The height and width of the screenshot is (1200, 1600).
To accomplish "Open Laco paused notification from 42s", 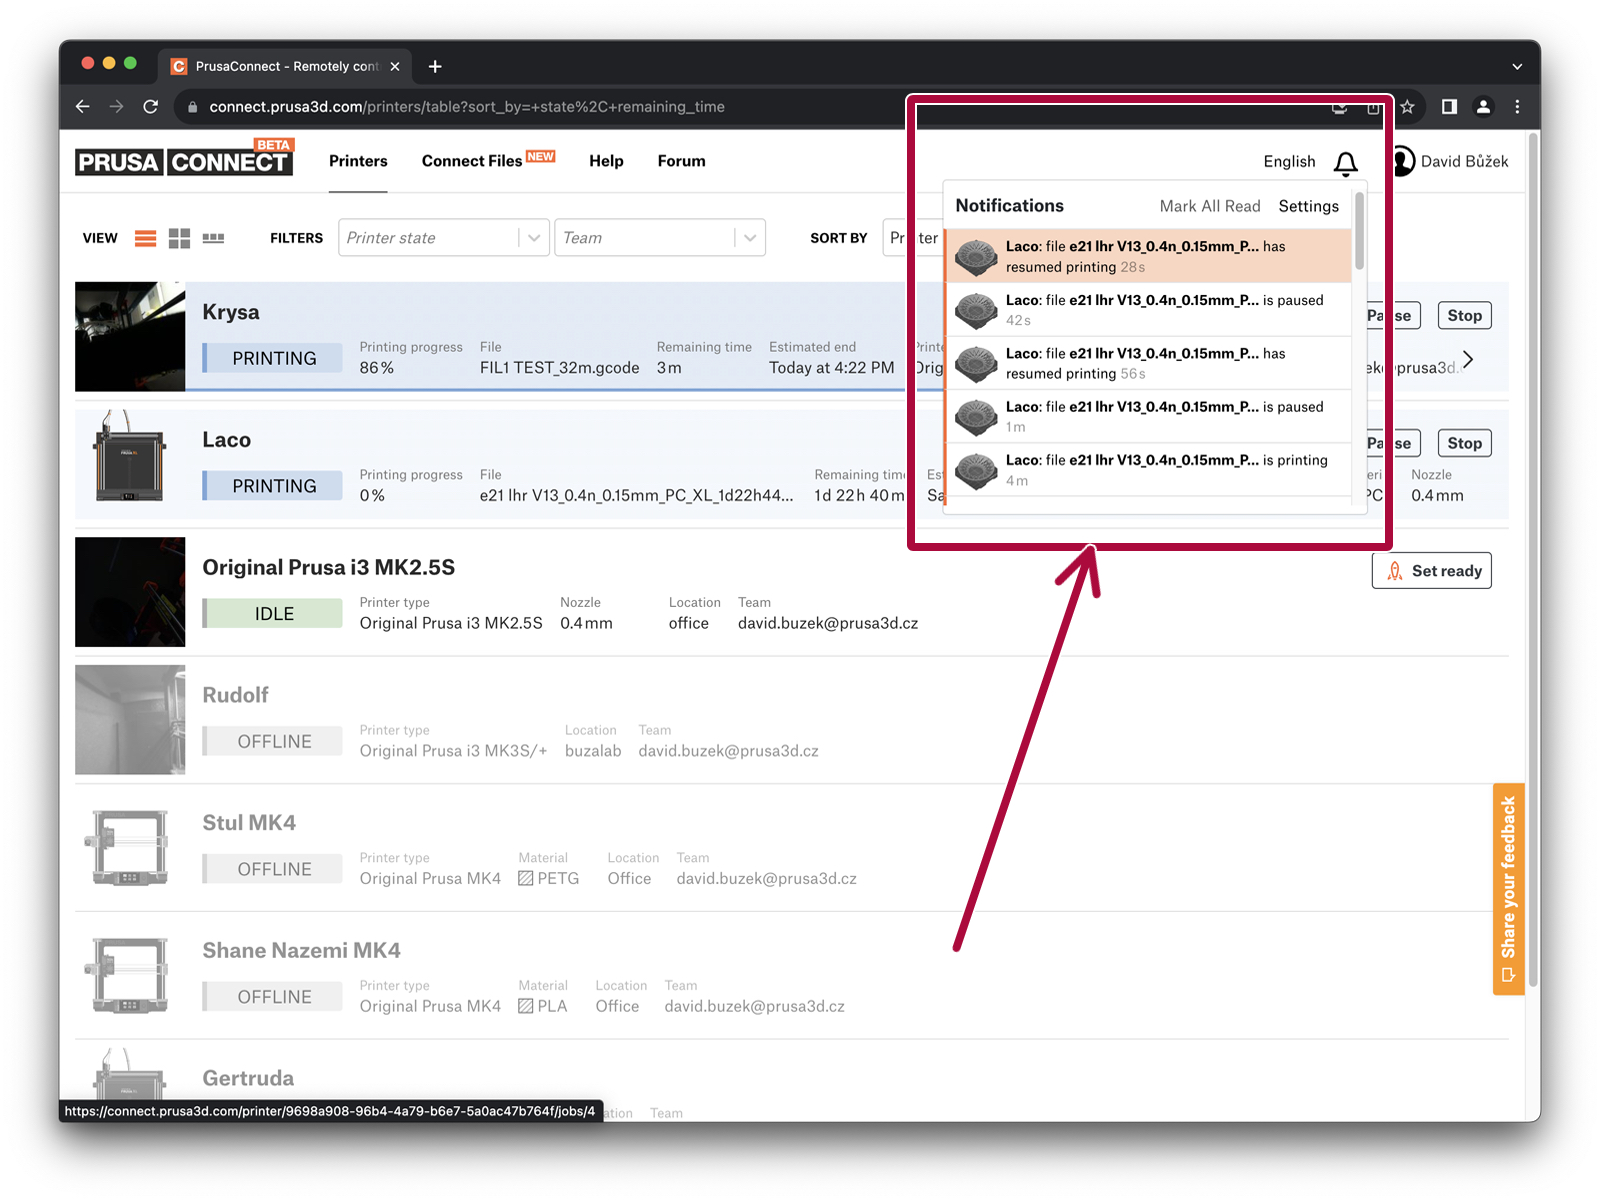I will pyautogui.click(x=1148, y=310).
